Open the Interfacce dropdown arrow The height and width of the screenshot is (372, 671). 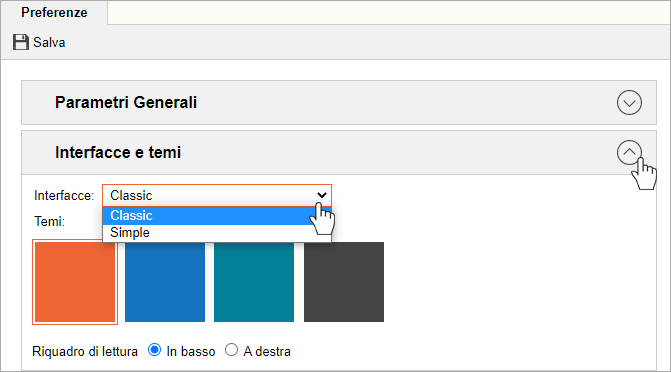click(x=322, y=195)
